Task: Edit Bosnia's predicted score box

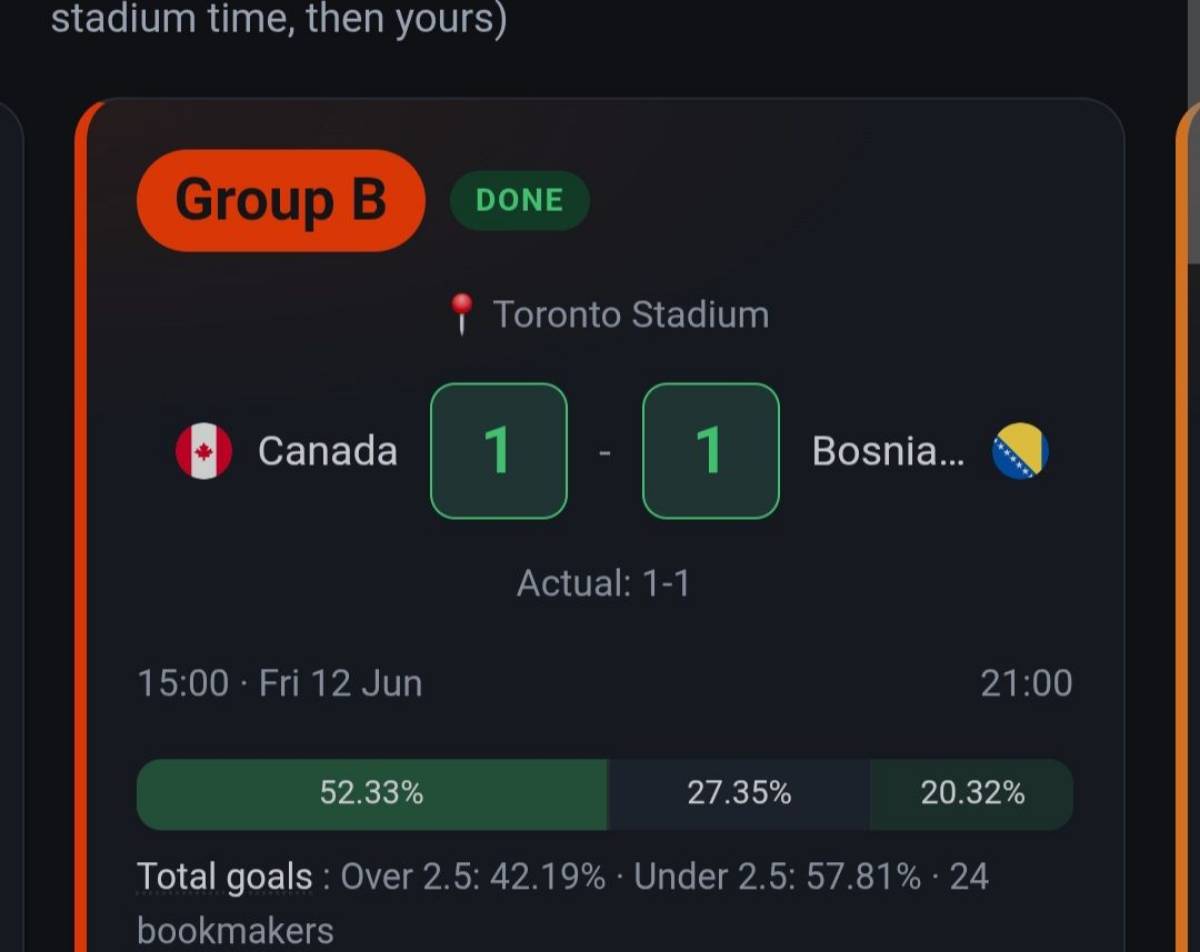Action: point(710,451)
